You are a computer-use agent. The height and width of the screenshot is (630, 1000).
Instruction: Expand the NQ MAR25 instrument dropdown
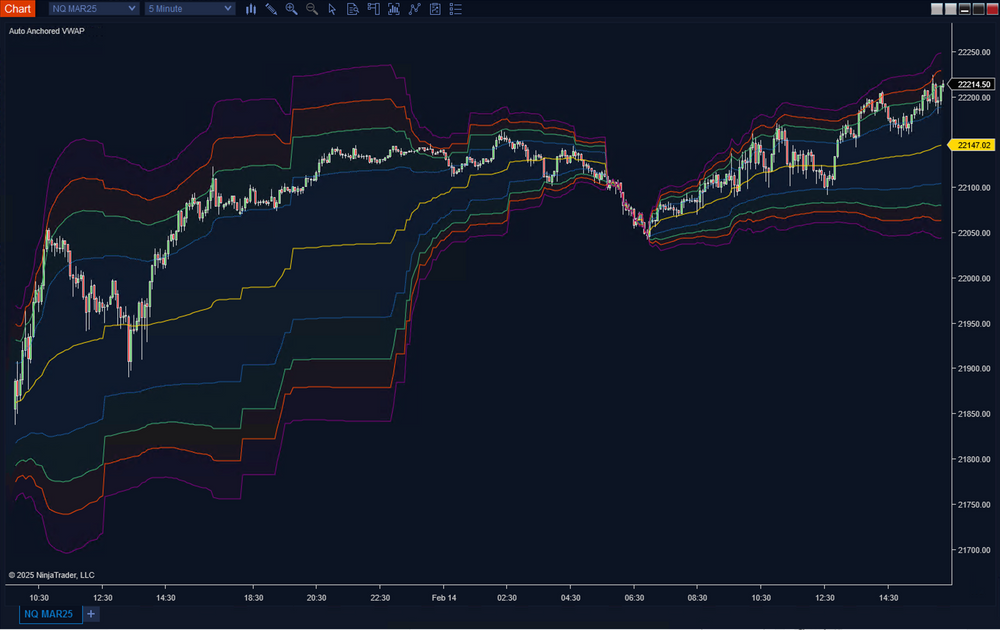[93, 8]
